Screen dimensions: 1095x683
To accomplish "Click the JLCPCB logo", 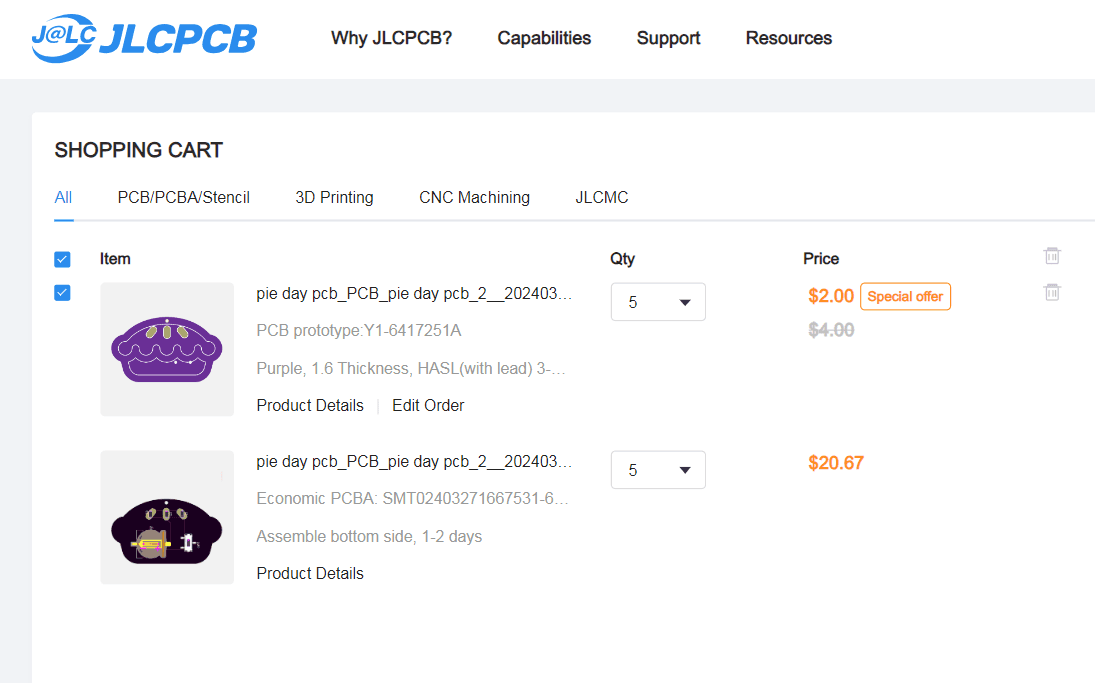I will (x=144, y=38).
